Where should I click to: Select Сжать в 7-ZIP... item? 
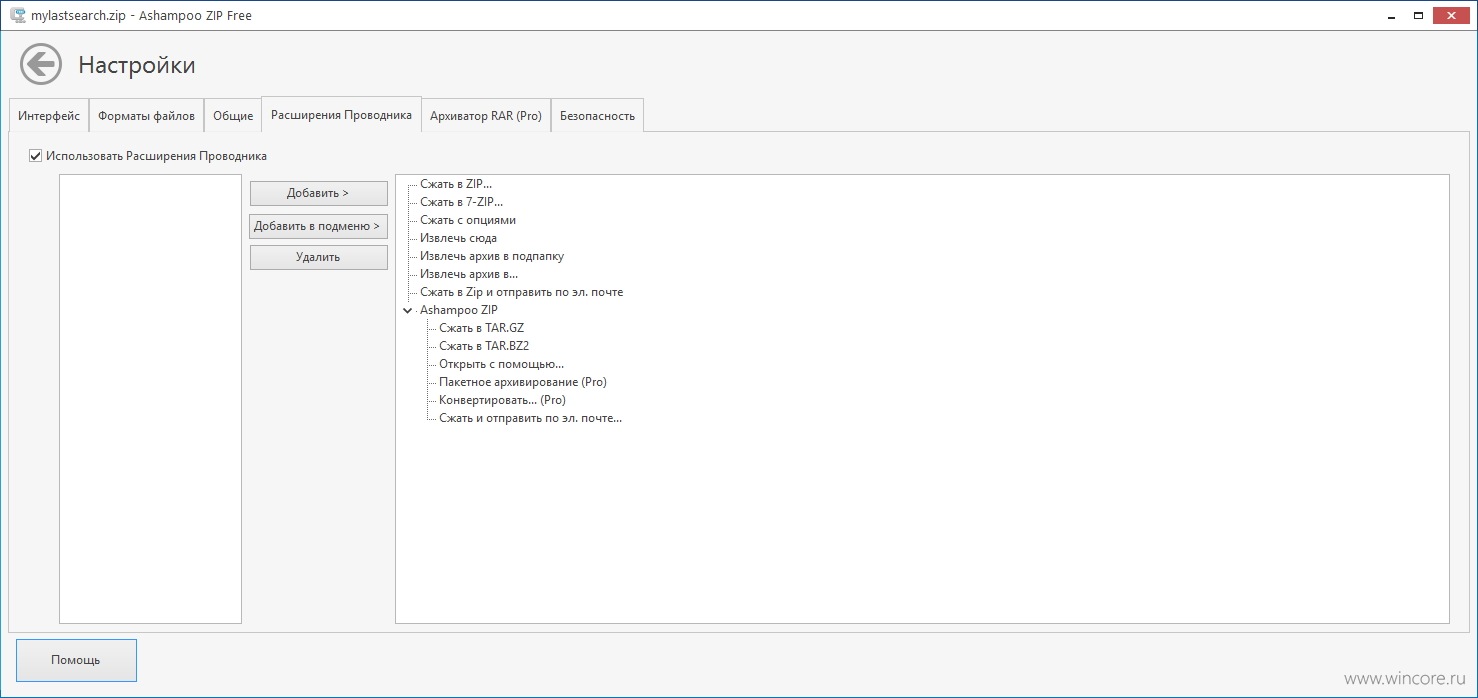[461, 202]
